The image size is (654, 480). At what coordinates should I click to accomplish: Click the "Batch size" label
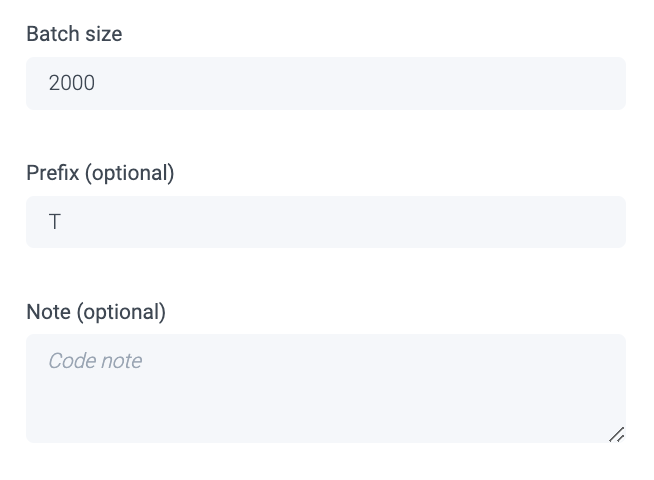(x=74, y=34)
